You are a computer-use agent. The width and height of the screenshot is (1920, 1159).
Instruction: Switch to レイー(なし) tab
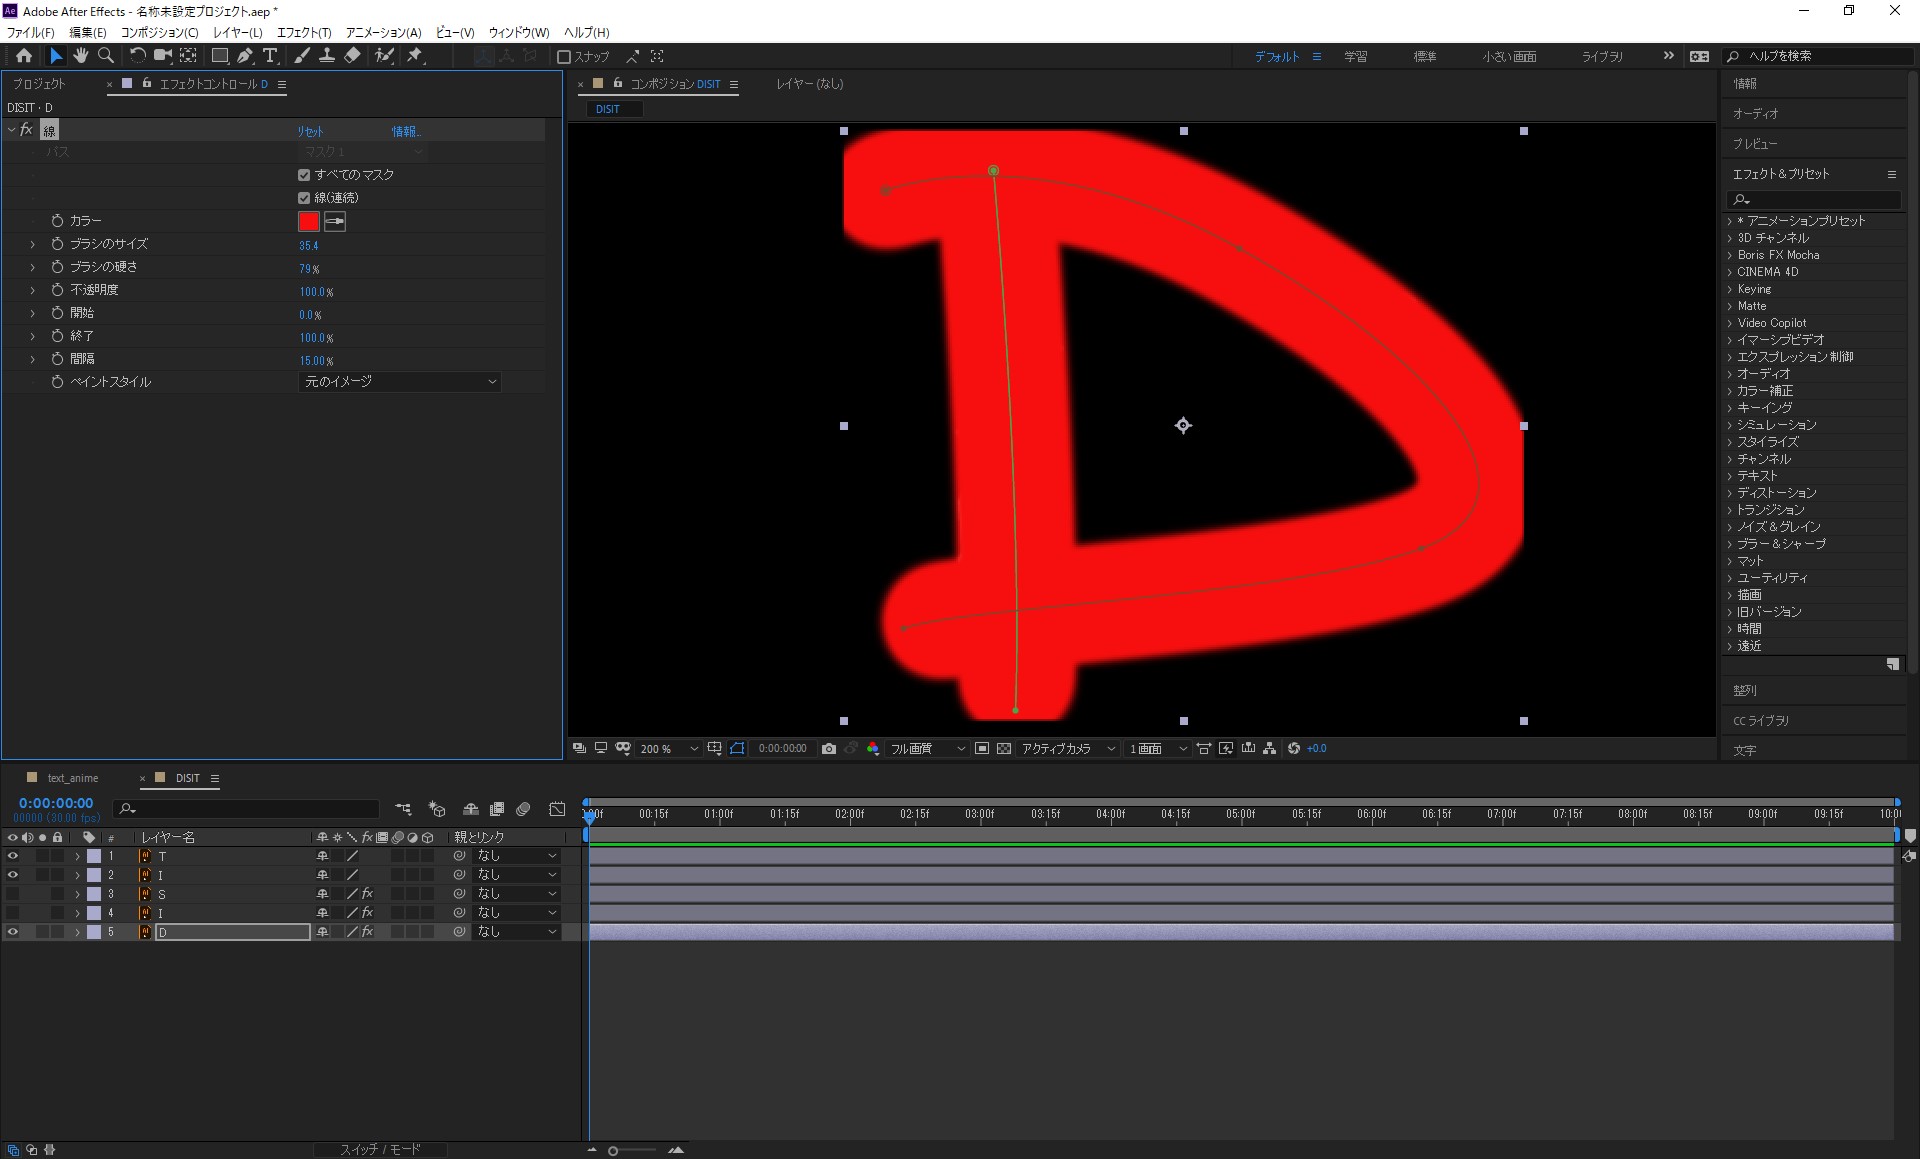pos(815,82)
